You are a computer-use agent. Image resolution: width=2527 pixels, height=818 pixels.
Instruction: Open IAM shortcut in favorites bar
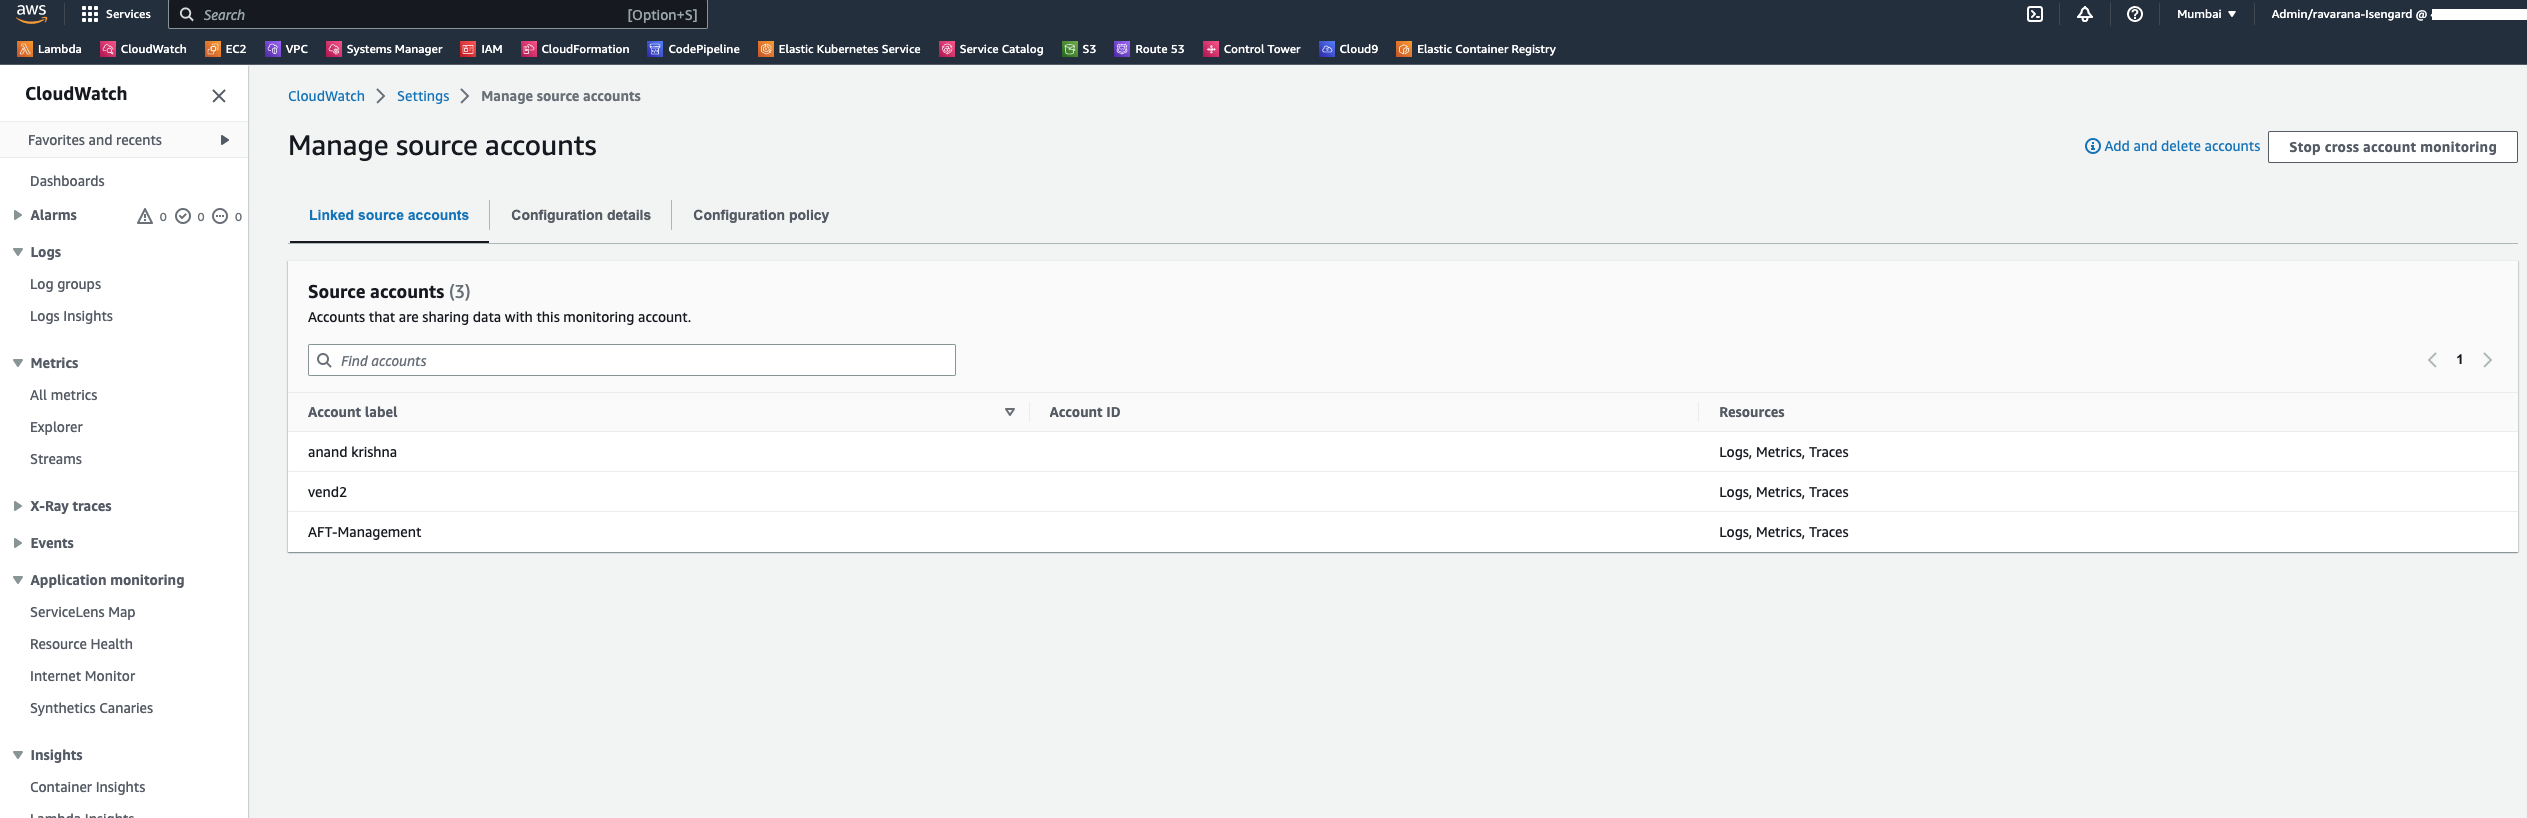coord(482,49)
